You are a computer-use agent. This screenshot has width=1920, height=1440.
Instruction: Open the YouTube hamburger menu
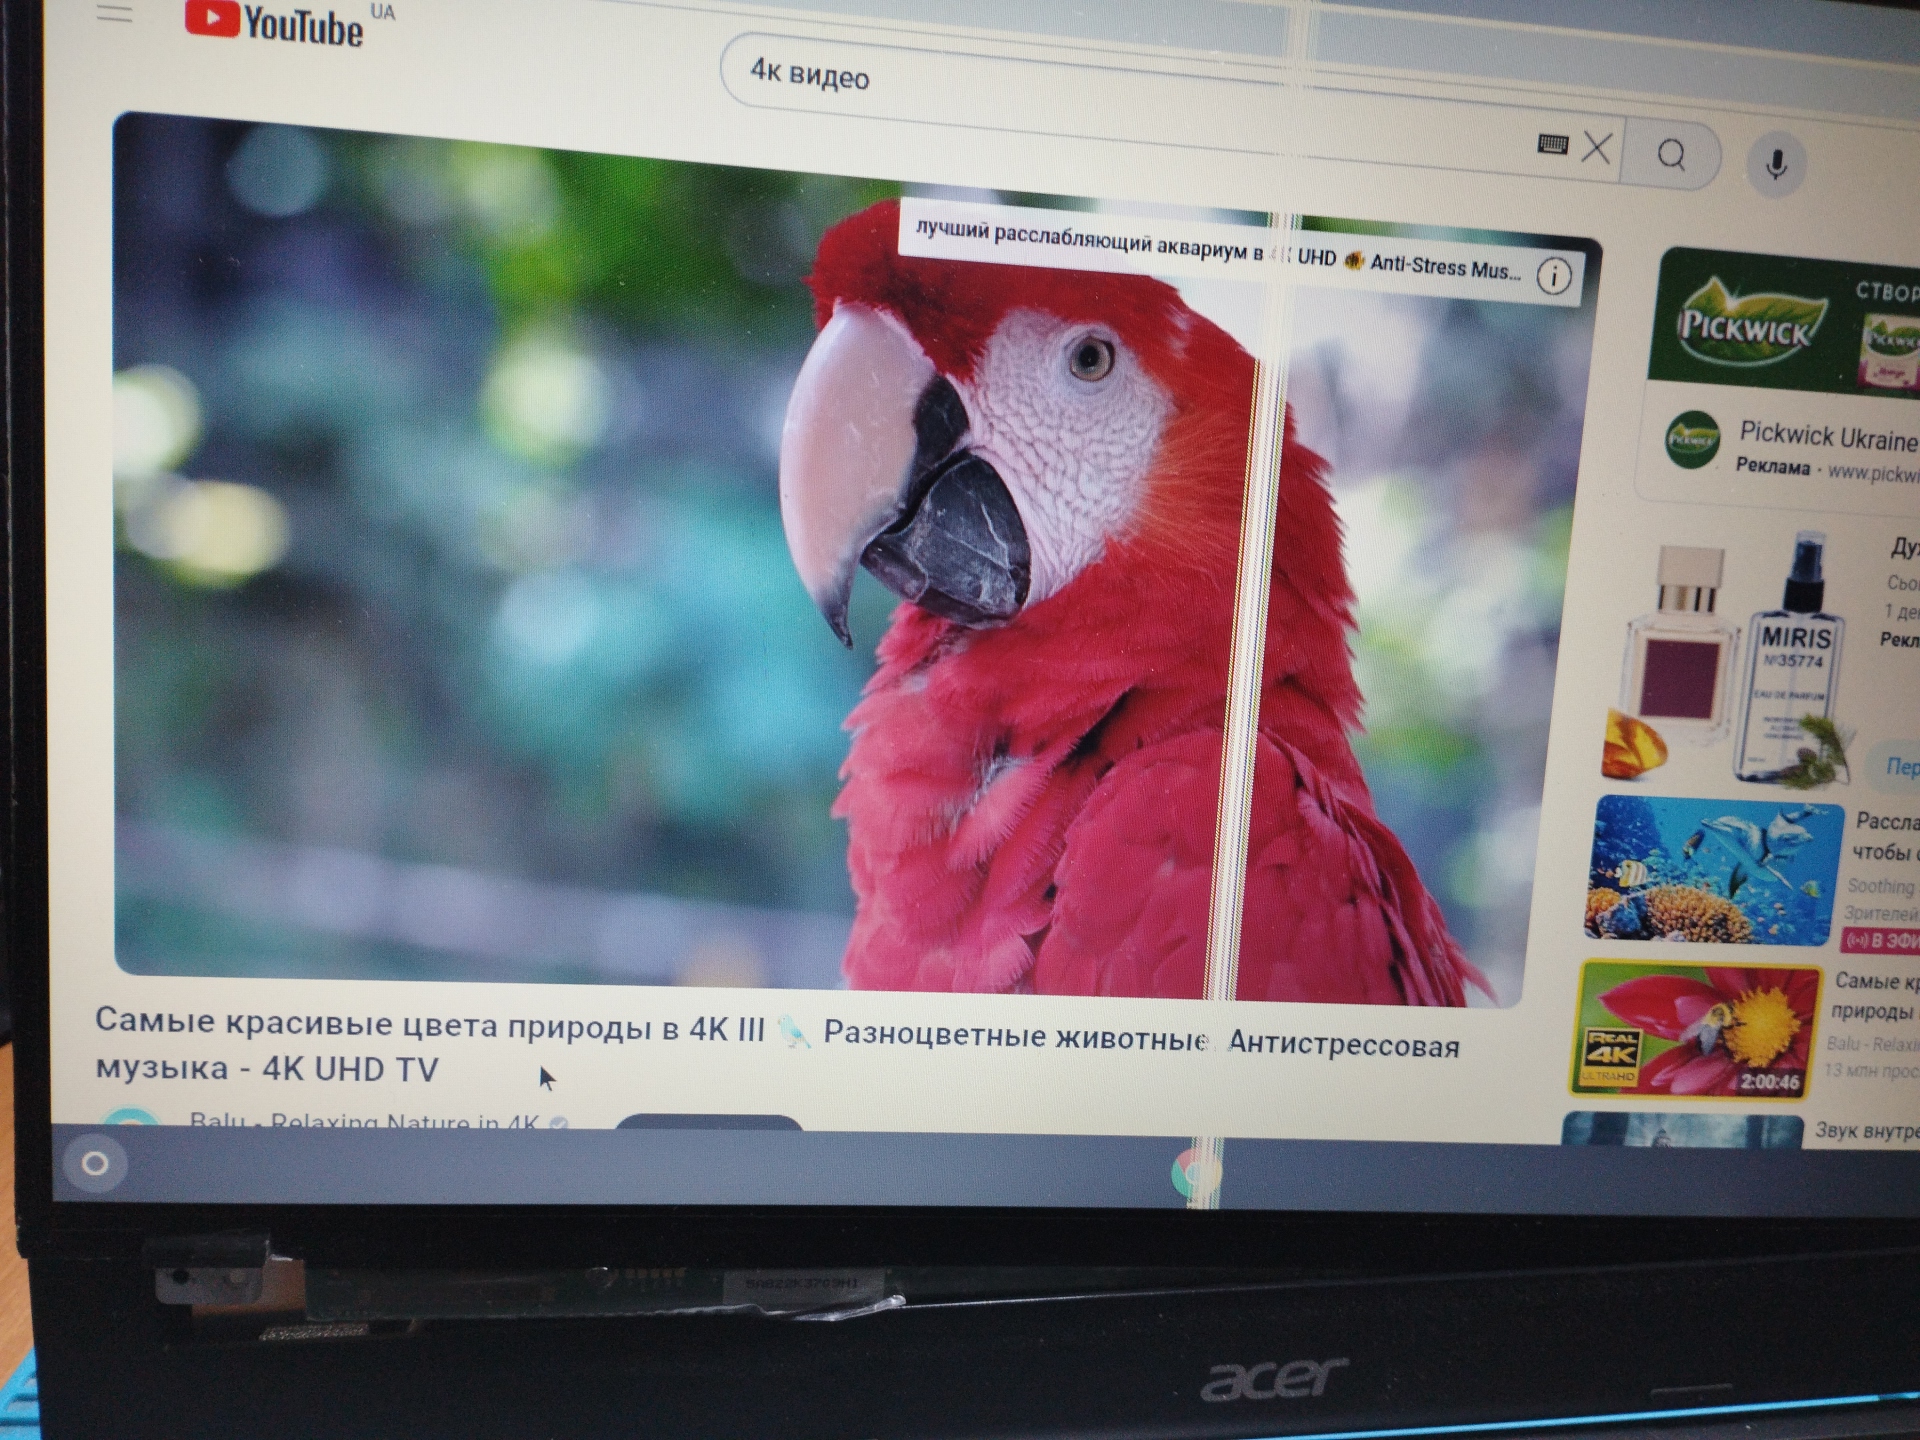coord(115,13)
